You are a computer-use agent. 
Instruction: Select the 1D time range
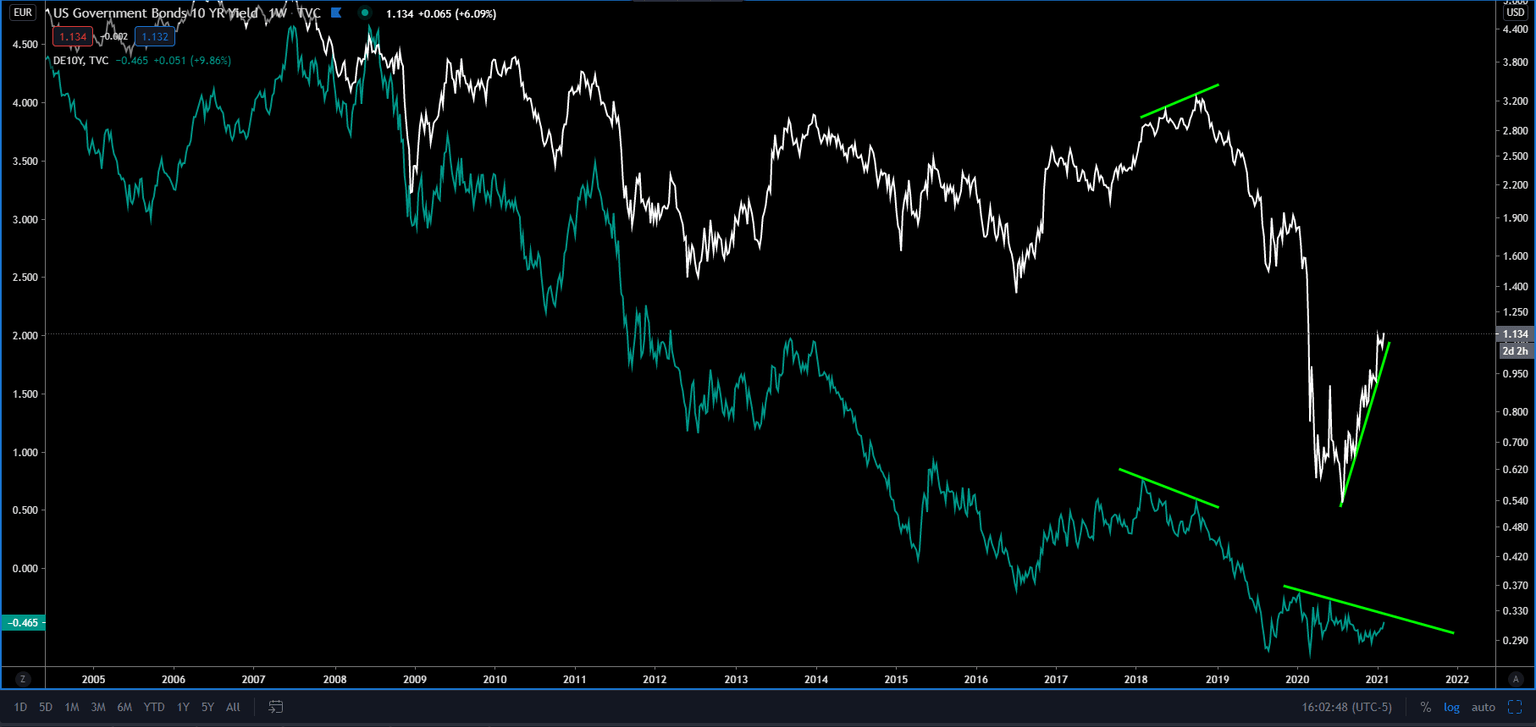pos(20,707)
